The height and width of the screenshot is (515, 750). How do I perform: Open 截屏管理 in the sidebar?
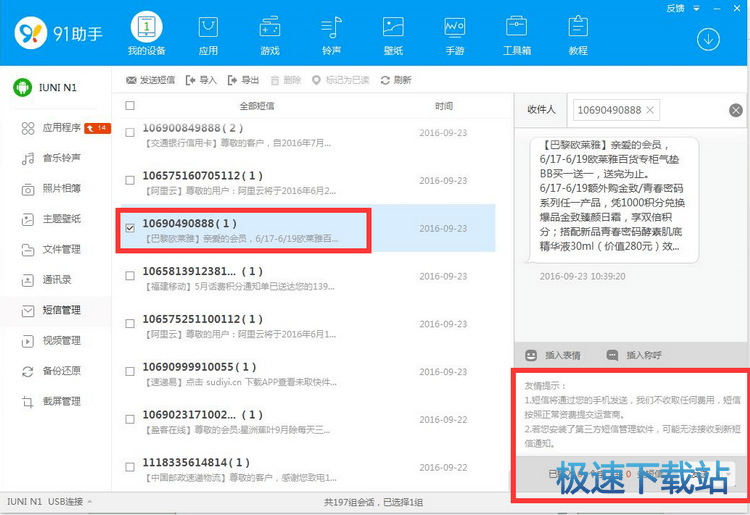click(x=51, y=402)
